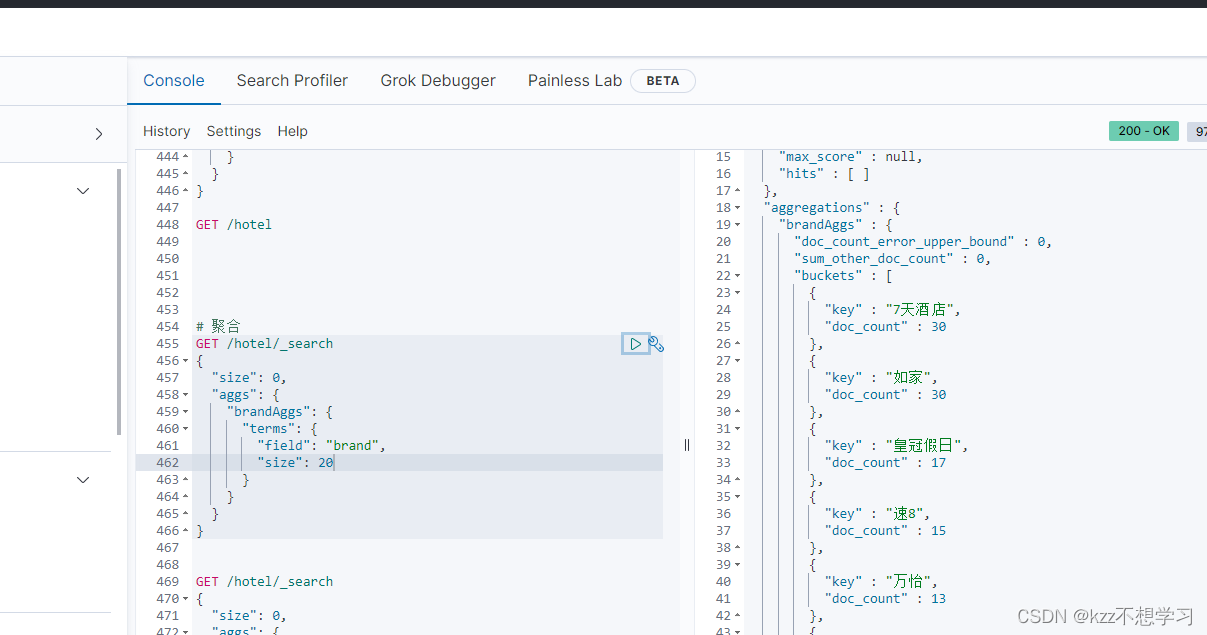The image size is (1207, 635).
Task: Click the 200 - OK status badge
Action: coord(1143,131)
